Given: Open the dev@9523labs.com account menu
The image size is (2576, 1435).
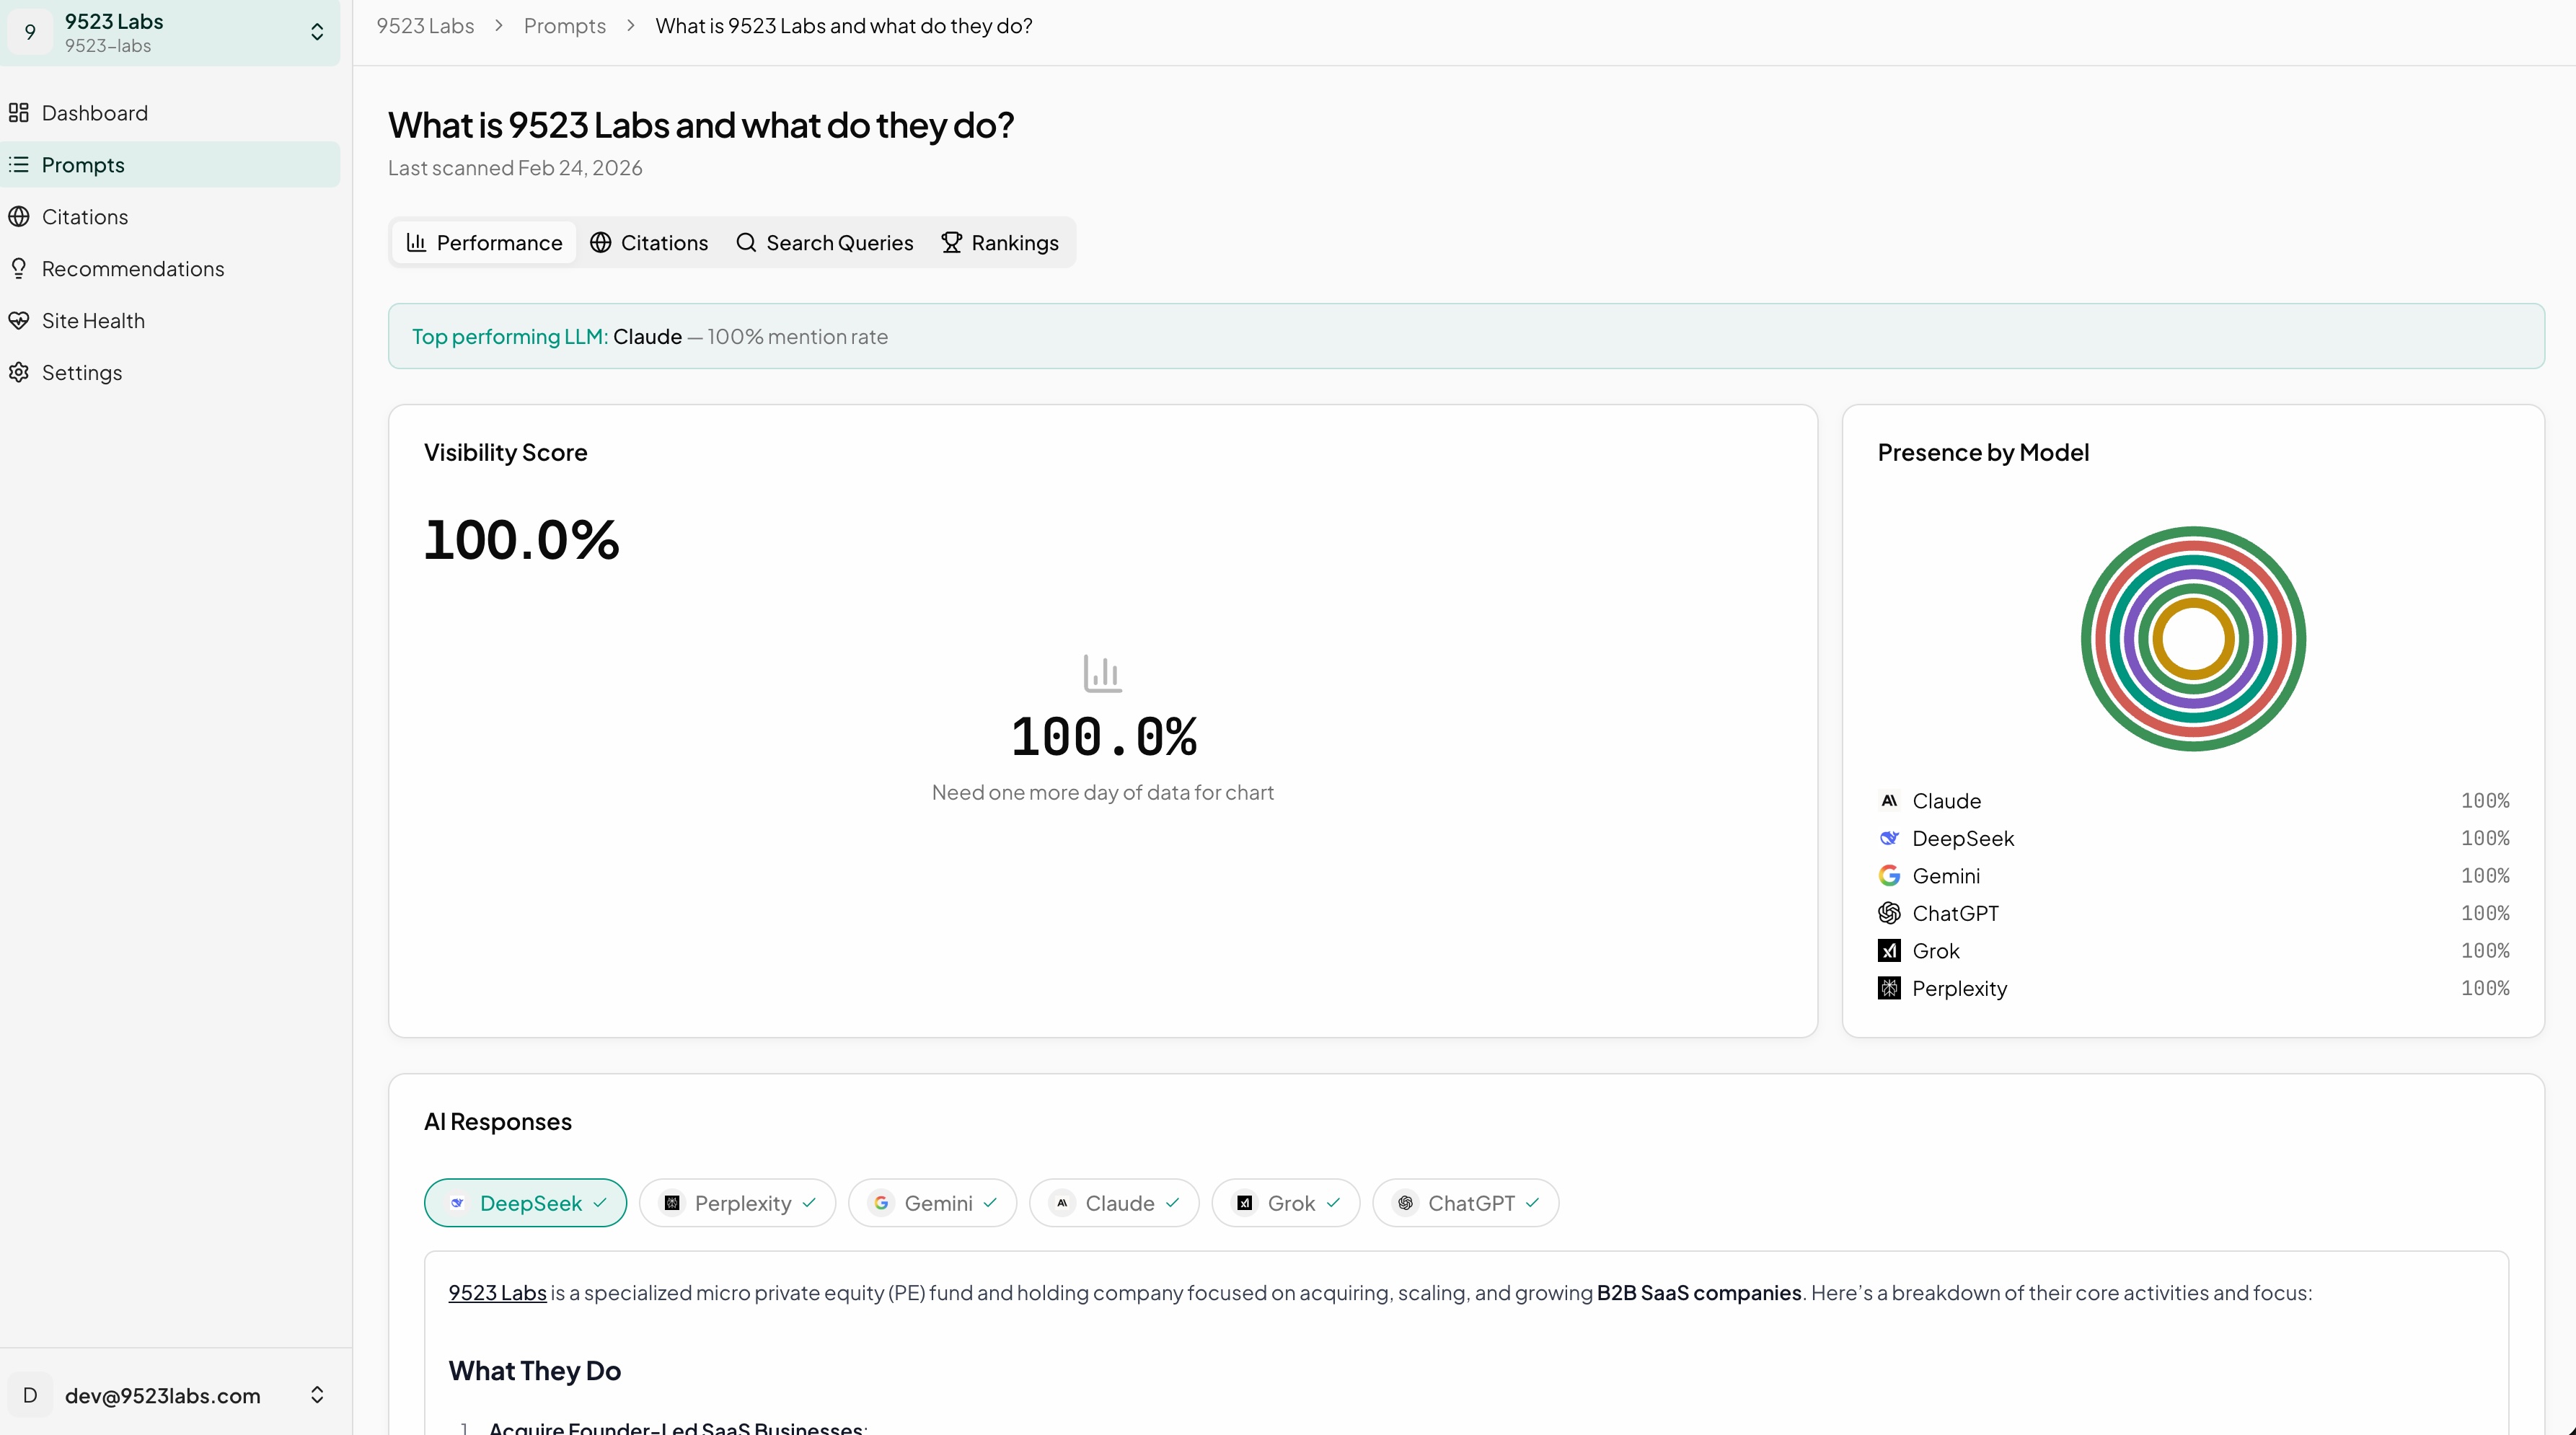Looking at the screenshot, I should [x=170, y=1395].
